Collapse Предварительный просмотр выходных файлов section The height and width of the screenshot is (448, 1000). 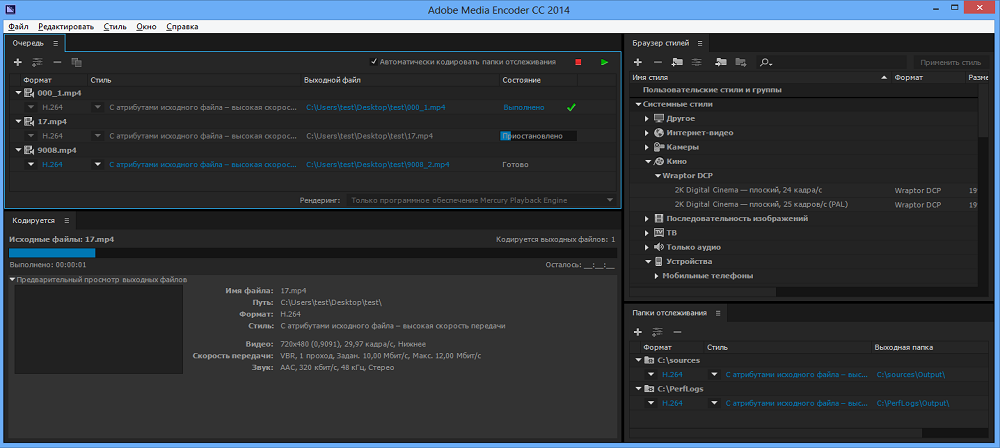click(x=12, y=280)
